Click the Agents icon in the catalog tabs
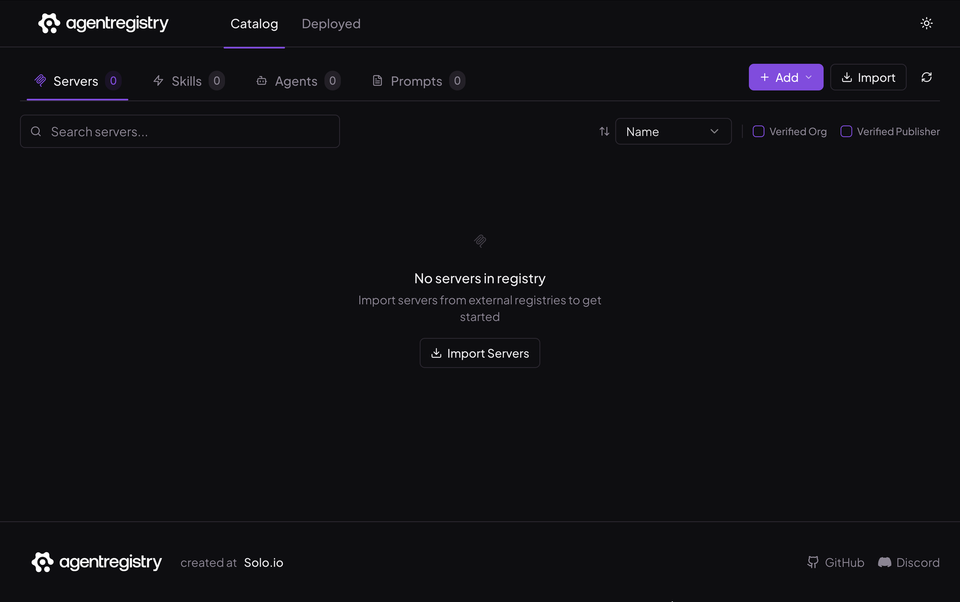 (x=262, y=80)
